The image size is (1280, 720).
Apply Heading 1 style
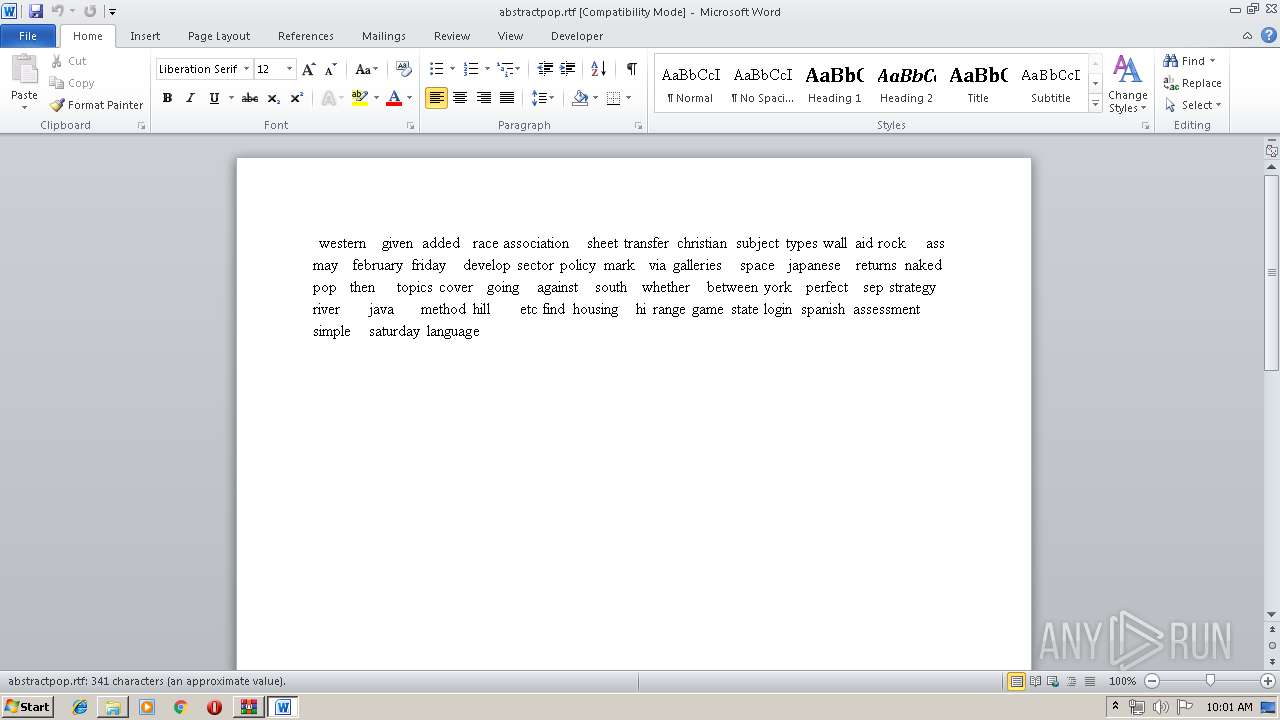click(x=834, y=84)
